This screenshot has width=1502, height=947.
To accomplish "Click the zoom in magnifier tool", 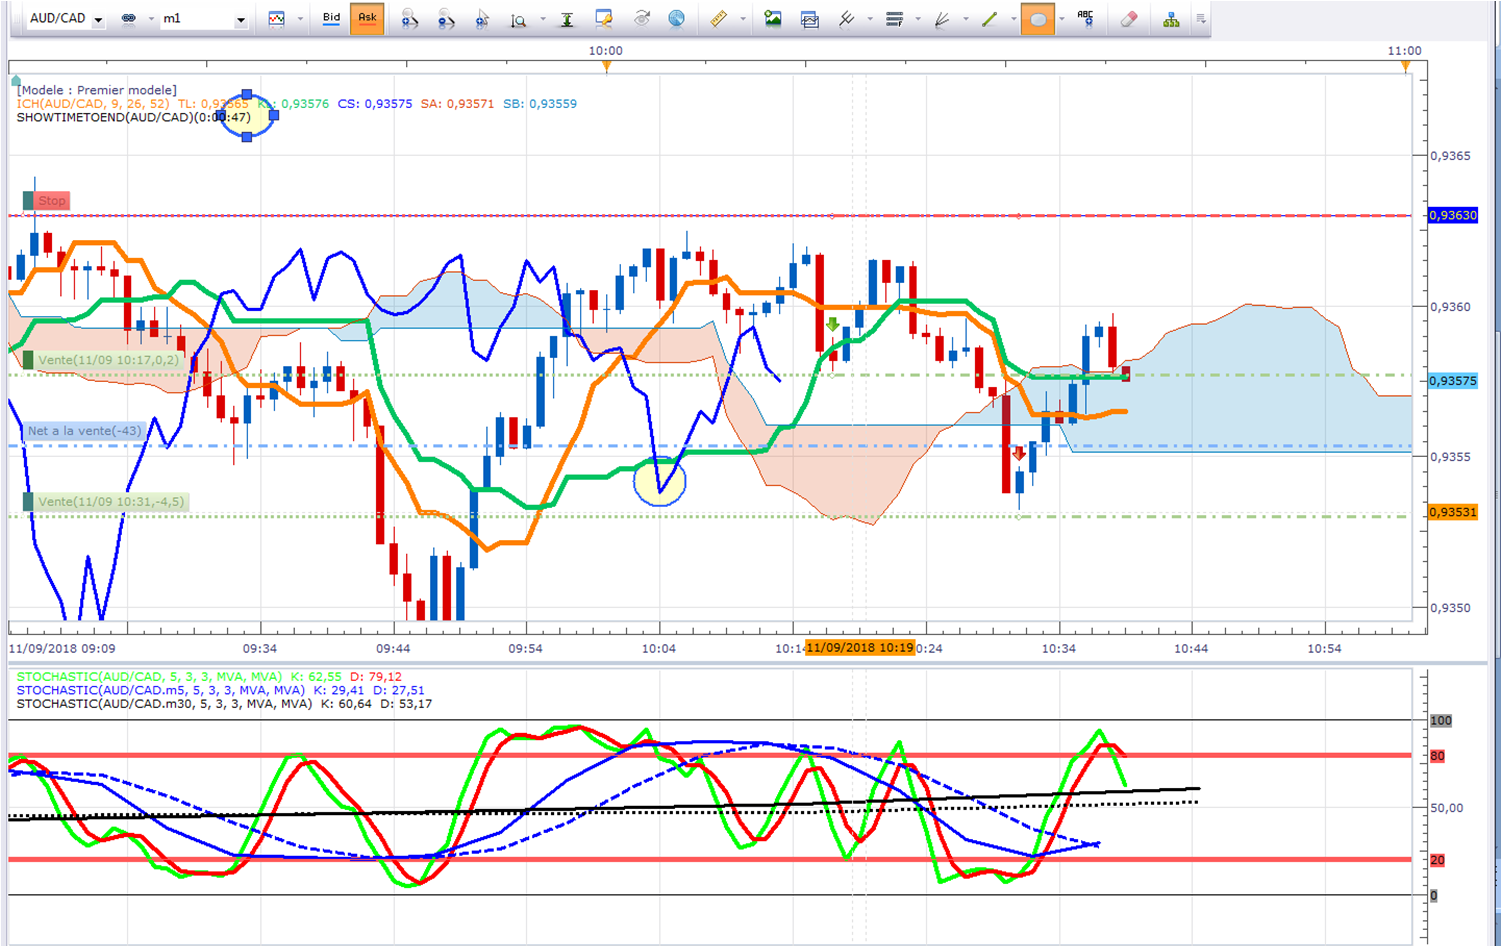I will pos(409,19).
